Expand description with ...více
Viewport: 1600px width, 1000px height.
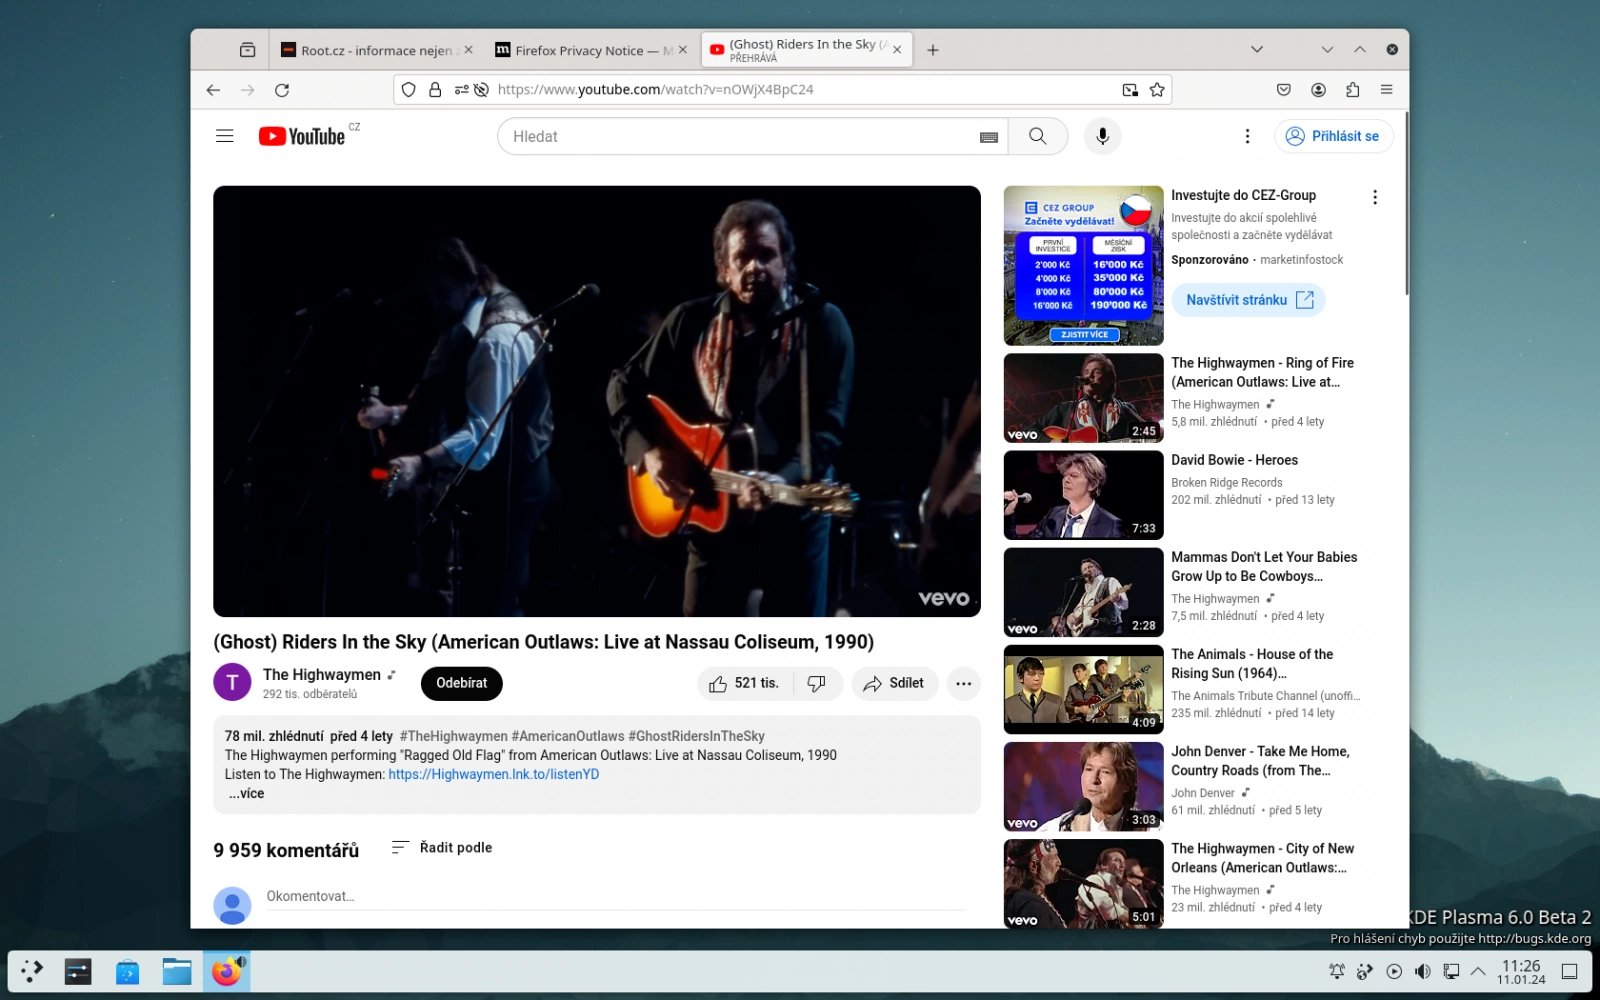[x=247, y=793]
